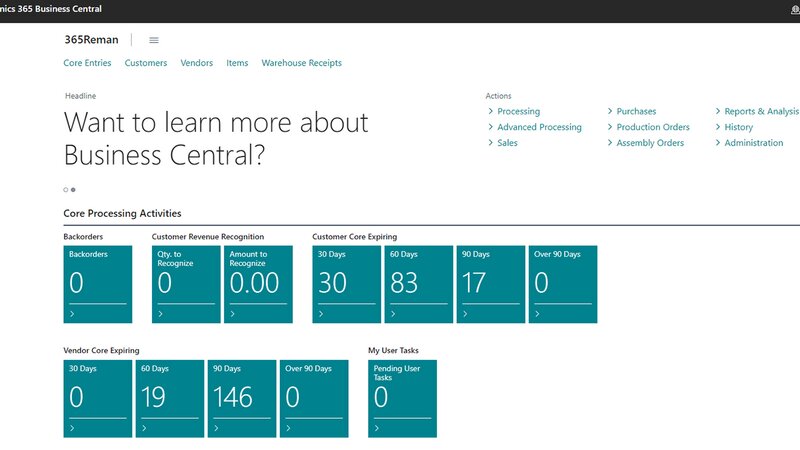Expand the Processing actions group
This screenshot has height=450, width=800.
coord(514,111)
